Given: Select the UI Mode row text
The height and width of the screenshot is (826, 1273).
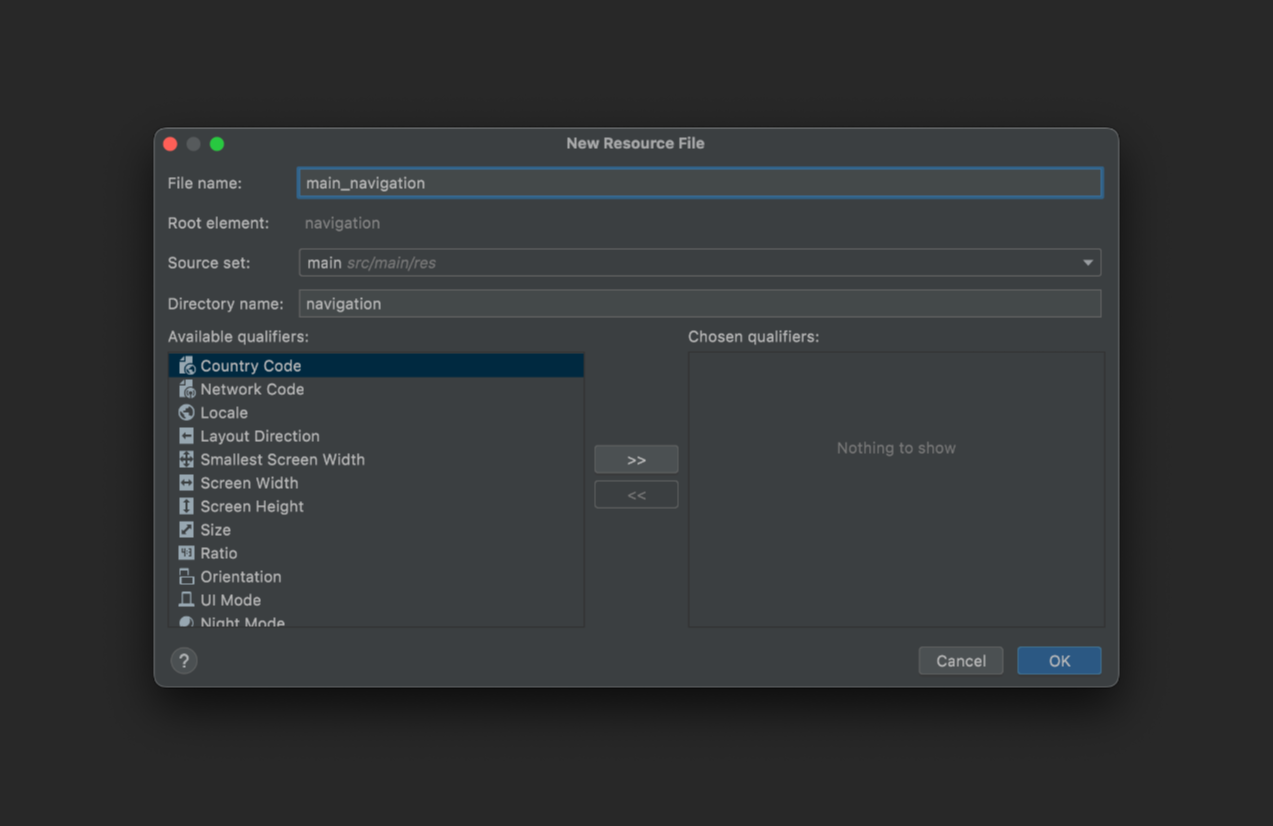Looking at the screenshot, I should (231, 600).
